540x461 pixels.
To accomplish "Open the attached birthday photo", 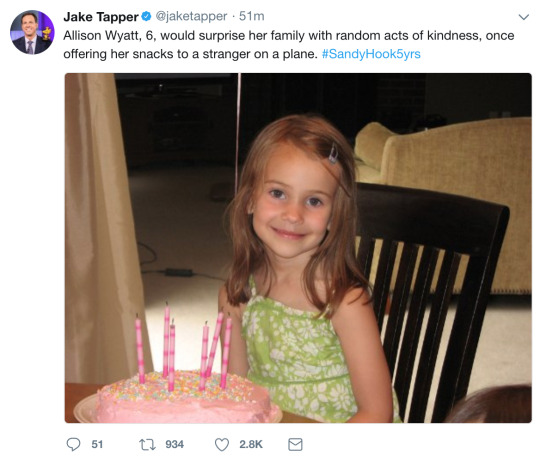I will tap(298, 248).
